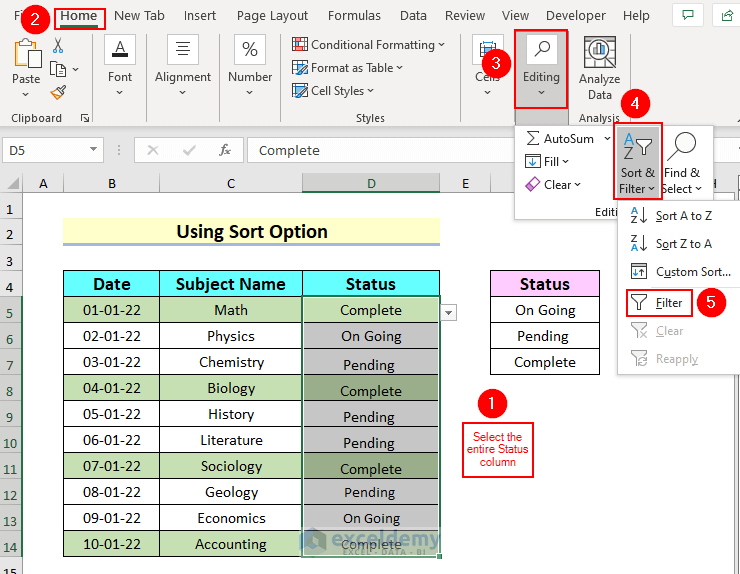Click the Cancel X in formula bar
The image size is (740, 574).
152,150
